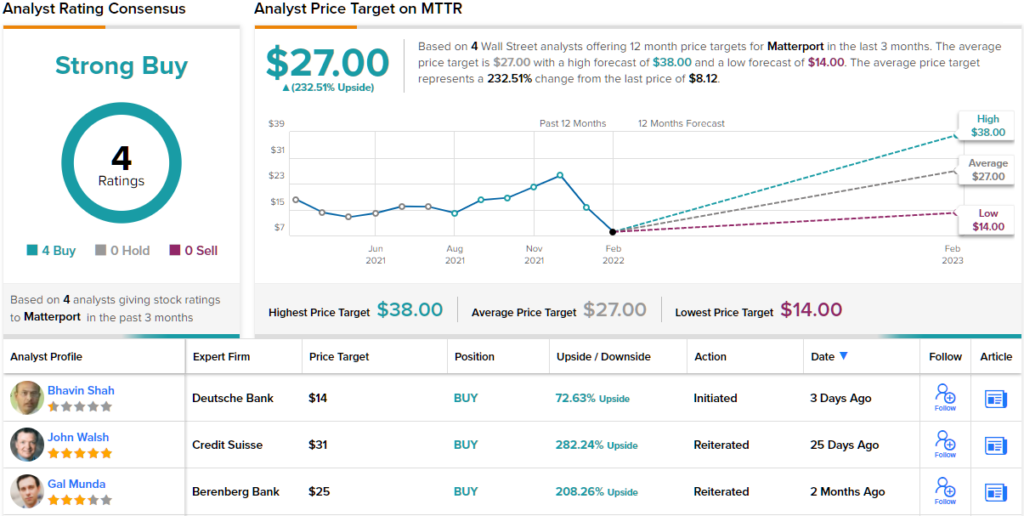This screenshot has width=1024, height=516.
Task: Click the Upside / Downside column header
Action: (x=603, y=357)
